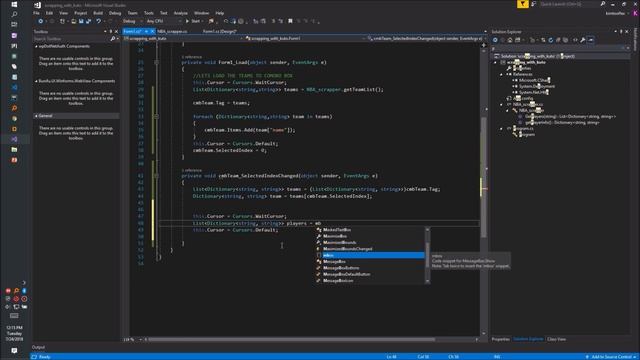Click the Save toolbar icon
This screenshot has width=640, height=360.
click(x=81, y=21)
